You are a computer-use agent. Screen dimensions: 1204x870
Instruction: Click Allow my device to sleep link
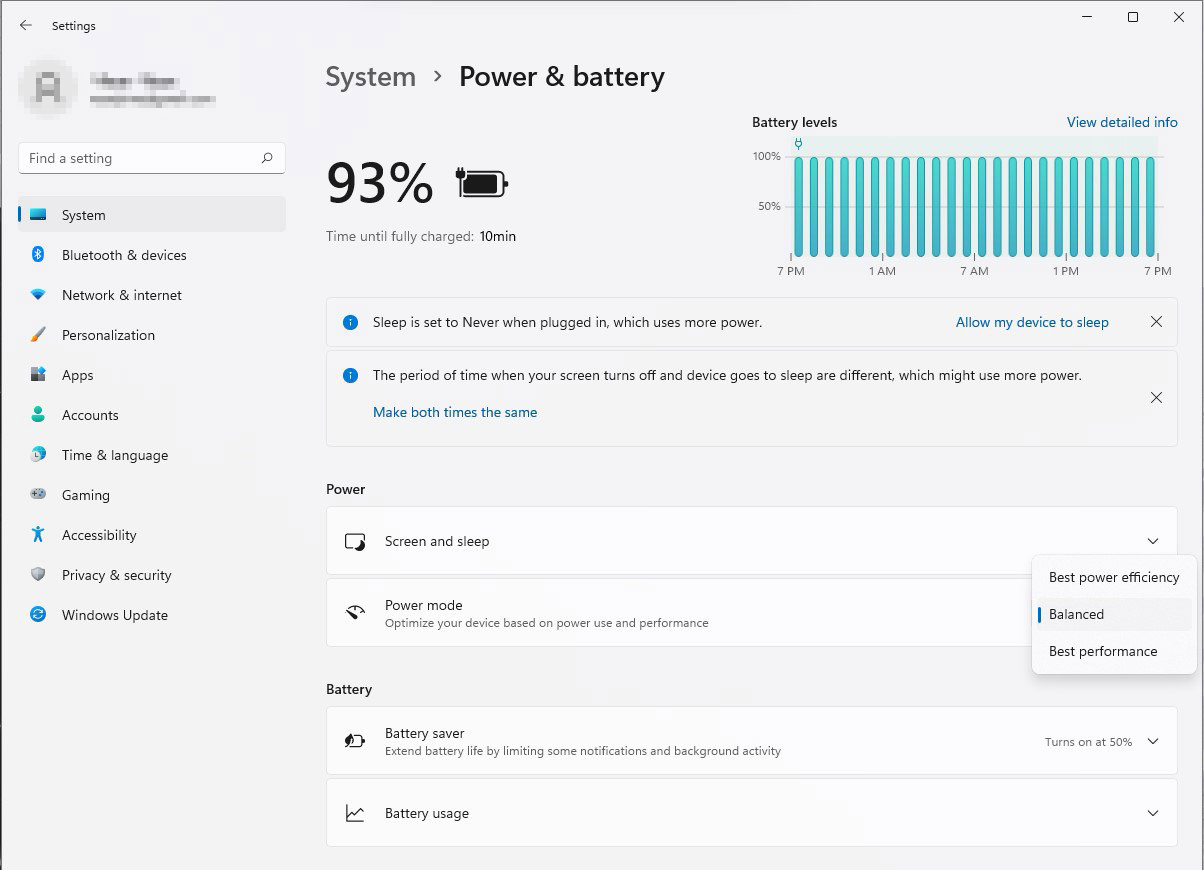pyautogui.click(x=1032, y=322)
